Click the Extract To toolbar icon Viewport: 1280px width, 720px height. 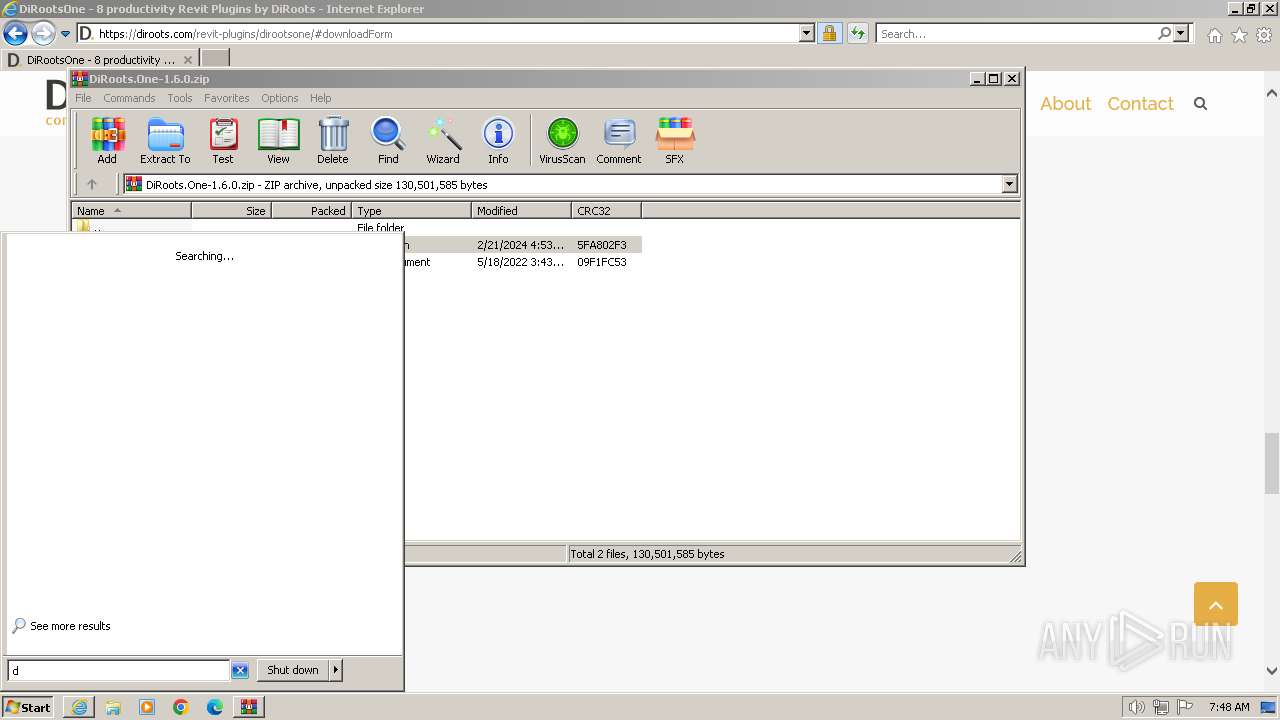coord(165,140)
